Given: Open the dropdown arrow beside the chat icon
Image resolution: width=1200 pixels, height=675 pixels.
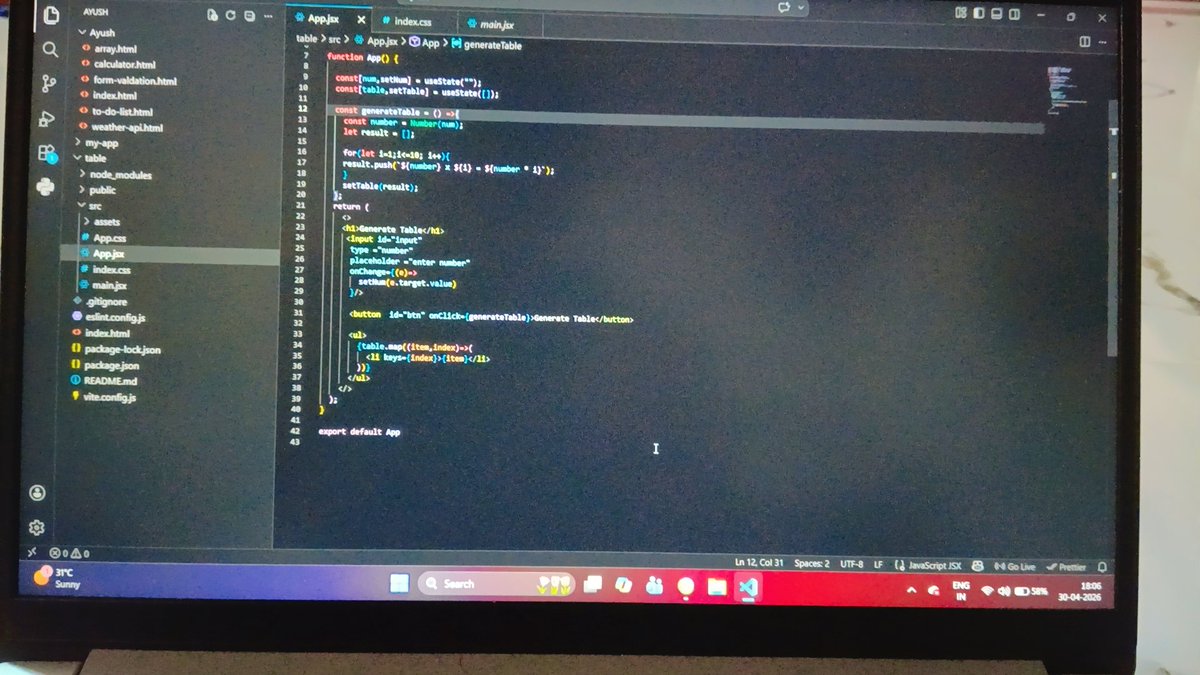Looking at the screenshot, I should (x=803, y=10).
